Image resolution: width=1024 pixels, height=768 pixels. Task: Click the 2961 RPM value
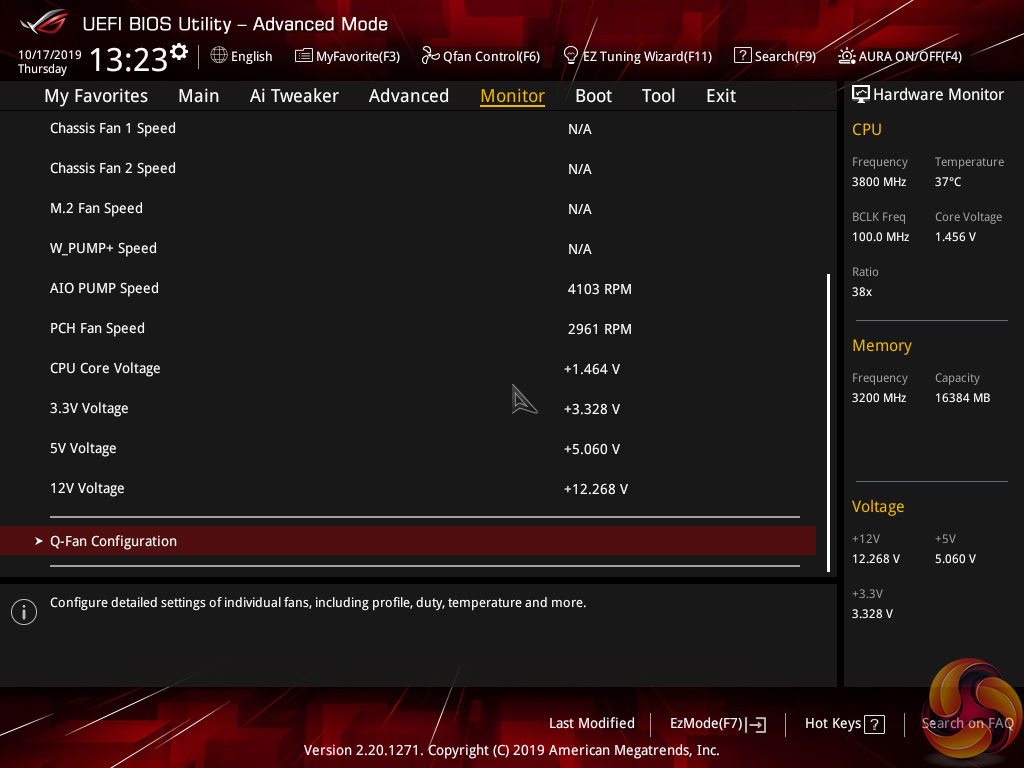click(600, 329)
